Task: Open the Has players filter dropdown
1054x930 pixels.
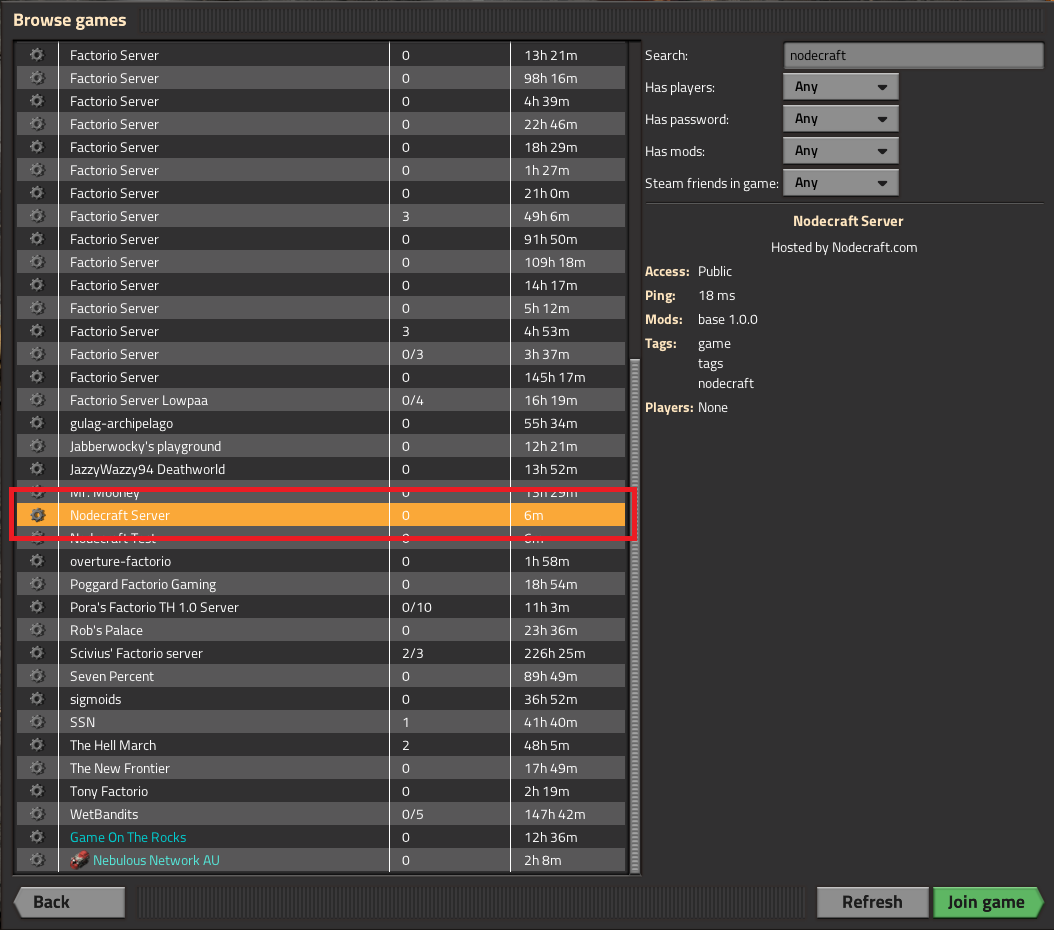Action: click(840, 86)
